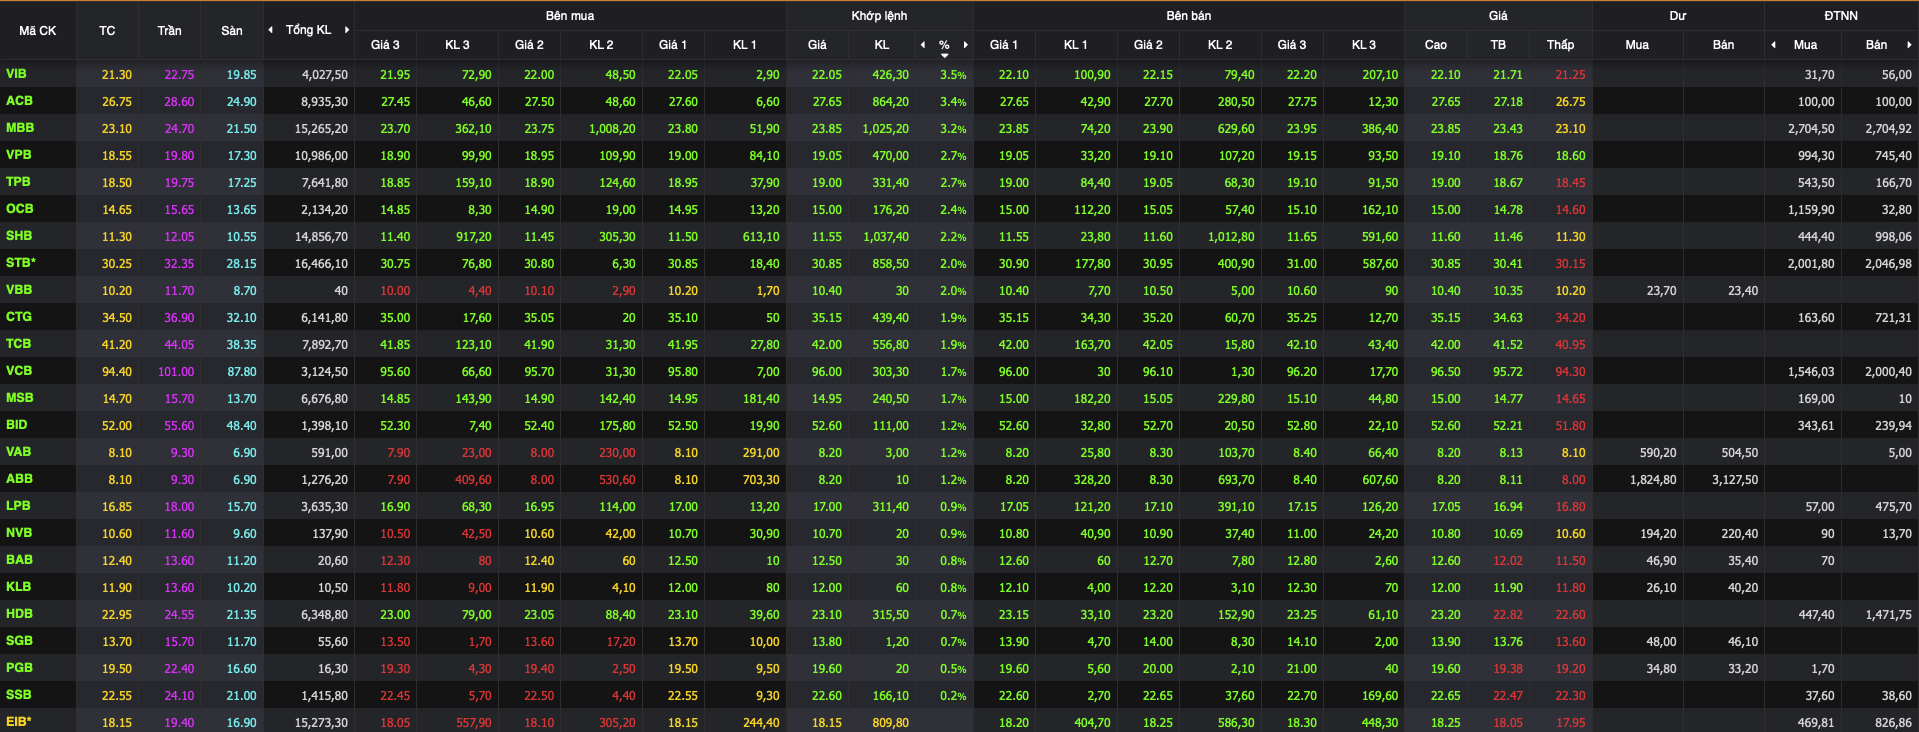Open the SSB stock ticker

18,695
